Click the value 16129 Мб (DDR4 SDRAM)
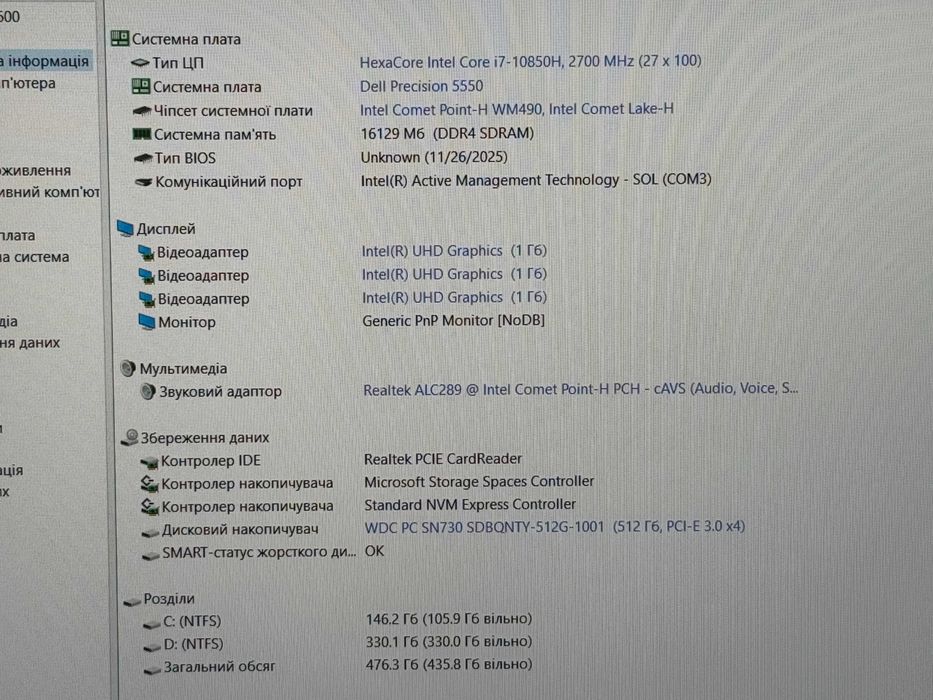 (x=447, y=133)
